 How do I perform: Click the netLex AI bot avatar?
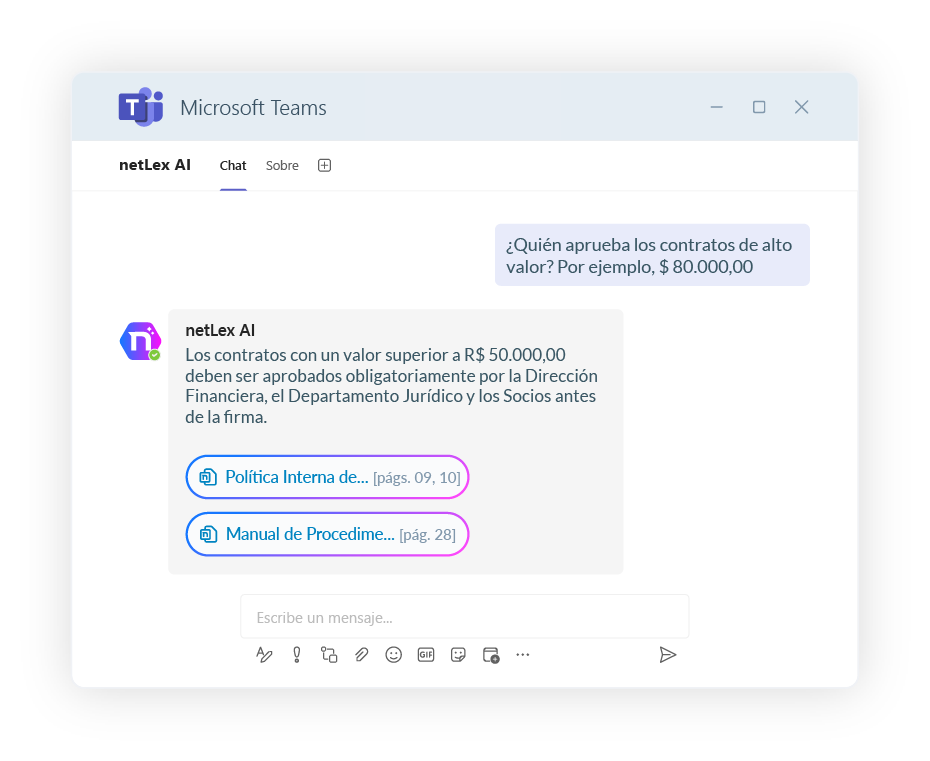coord(141,341)
